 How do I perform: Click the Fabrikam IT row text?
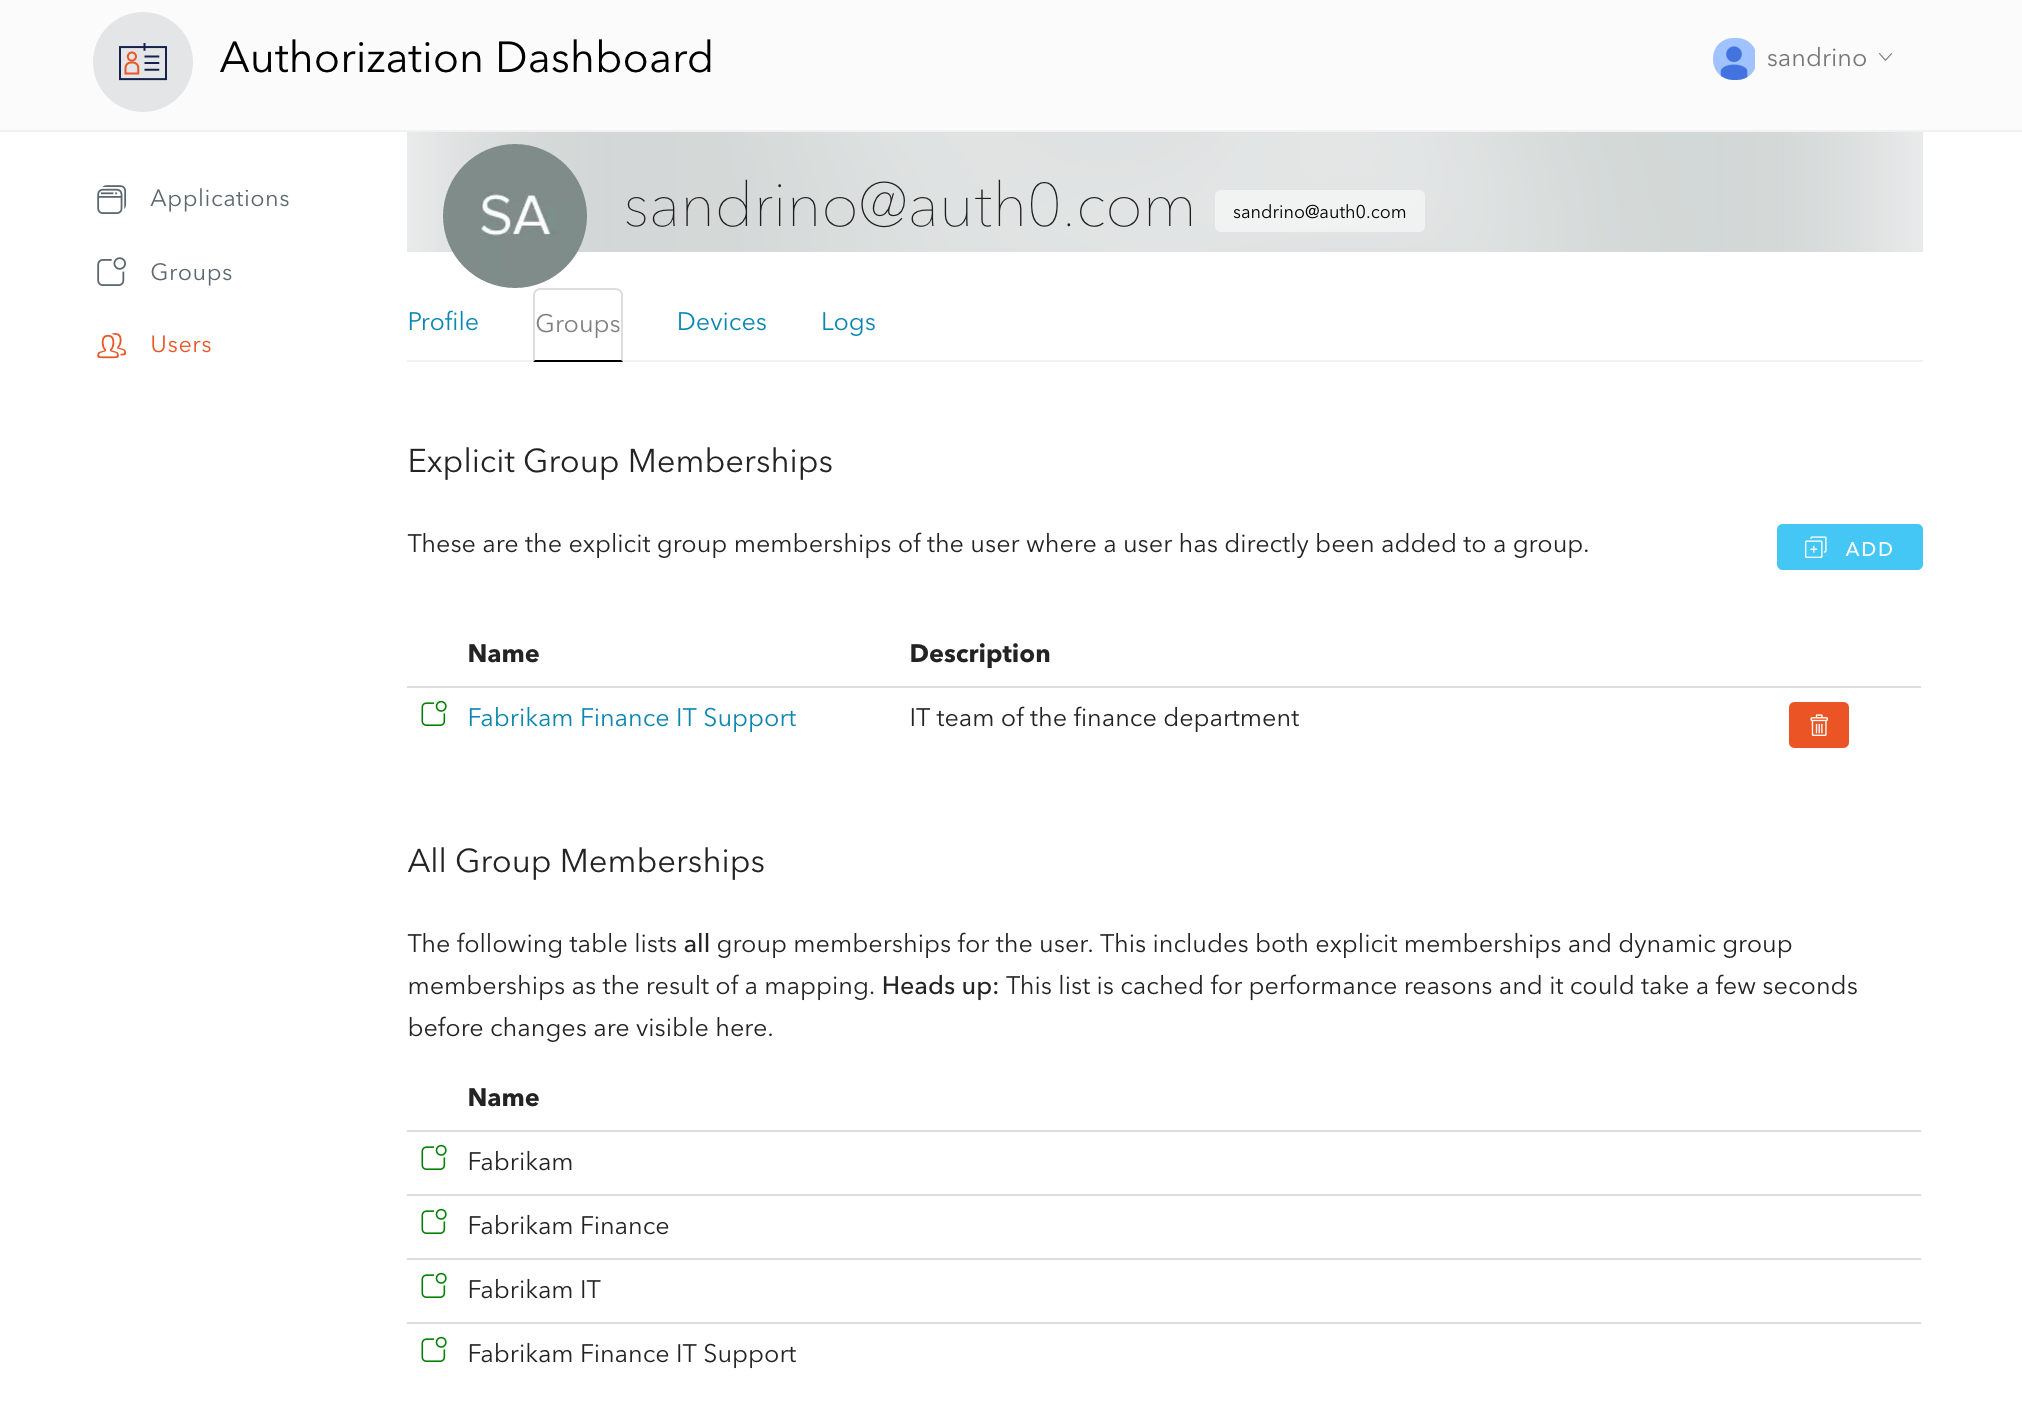coord(534,1289)
